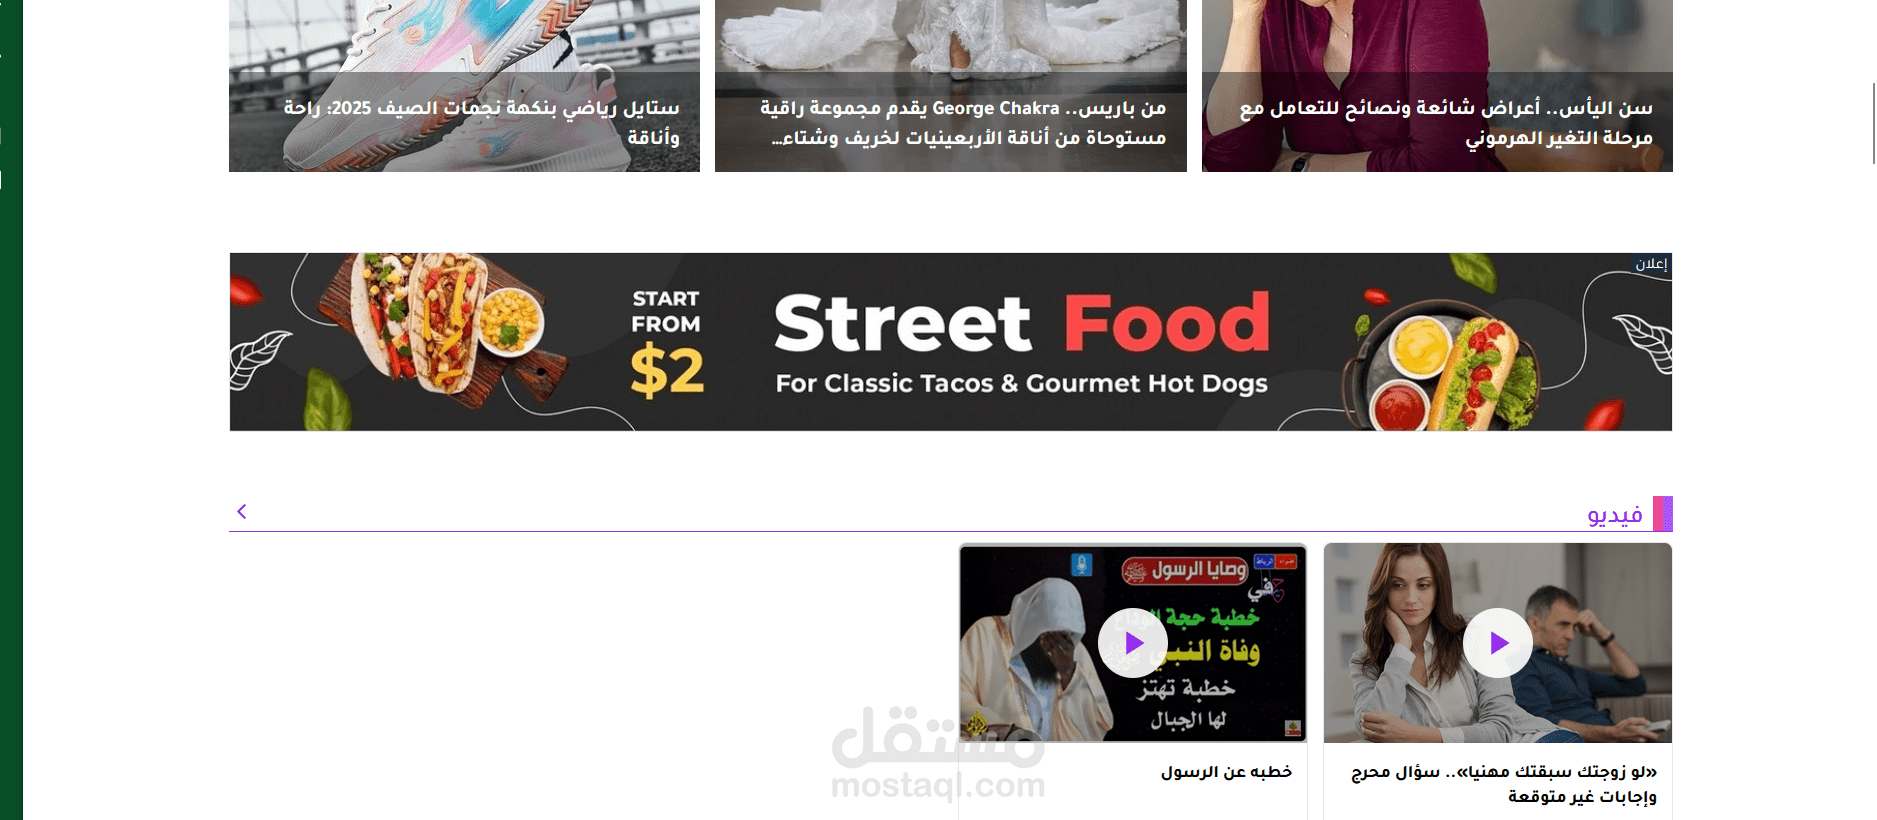Play the 'خطبه عن الرسول' video
The height and width of the screenshot is (820, 1877).
coord(1132,643)
